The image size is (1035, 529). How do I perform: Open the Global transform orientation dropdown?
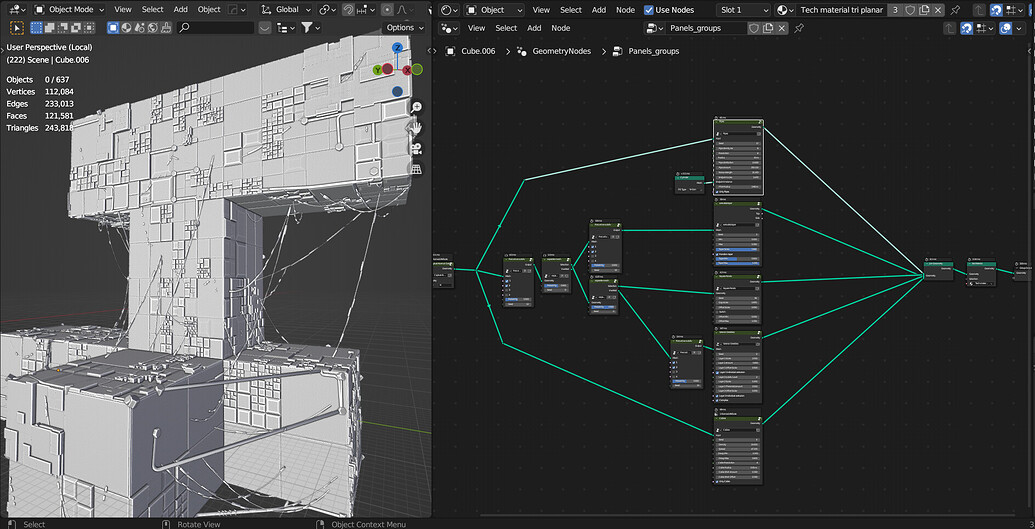tap(285, 10)
